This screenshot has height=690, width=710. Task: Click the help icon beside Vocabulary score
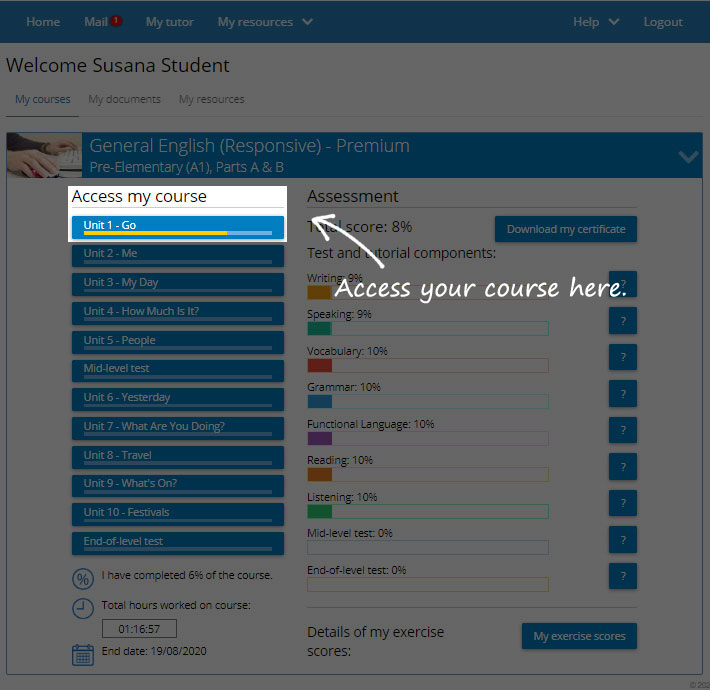(622, 357)
